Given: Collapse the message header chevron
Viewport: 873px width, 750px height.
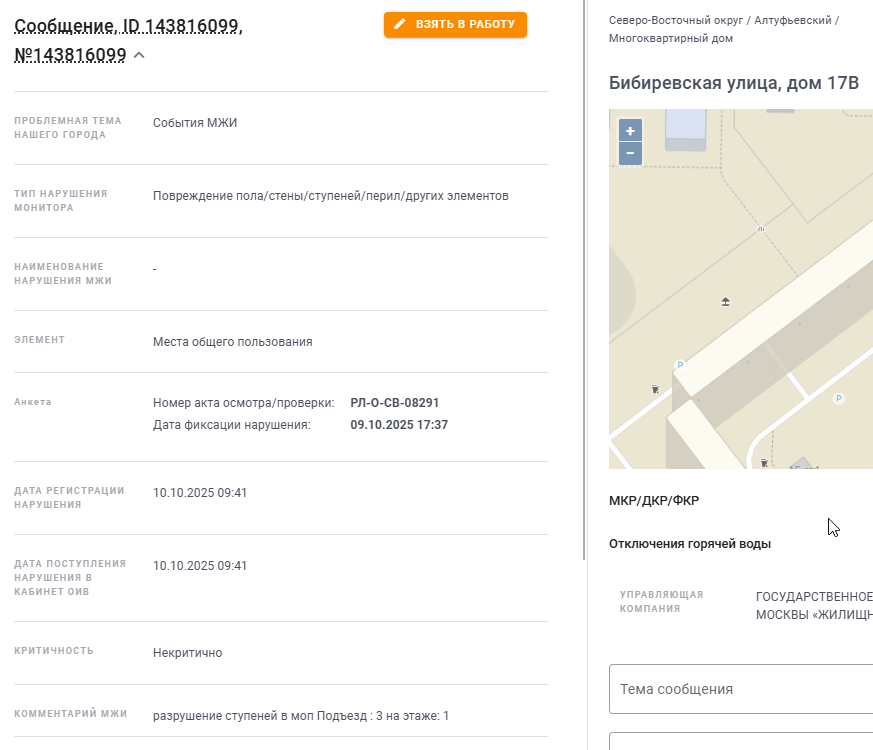Looking at the screenshot, I should click(x=139, y=55).
